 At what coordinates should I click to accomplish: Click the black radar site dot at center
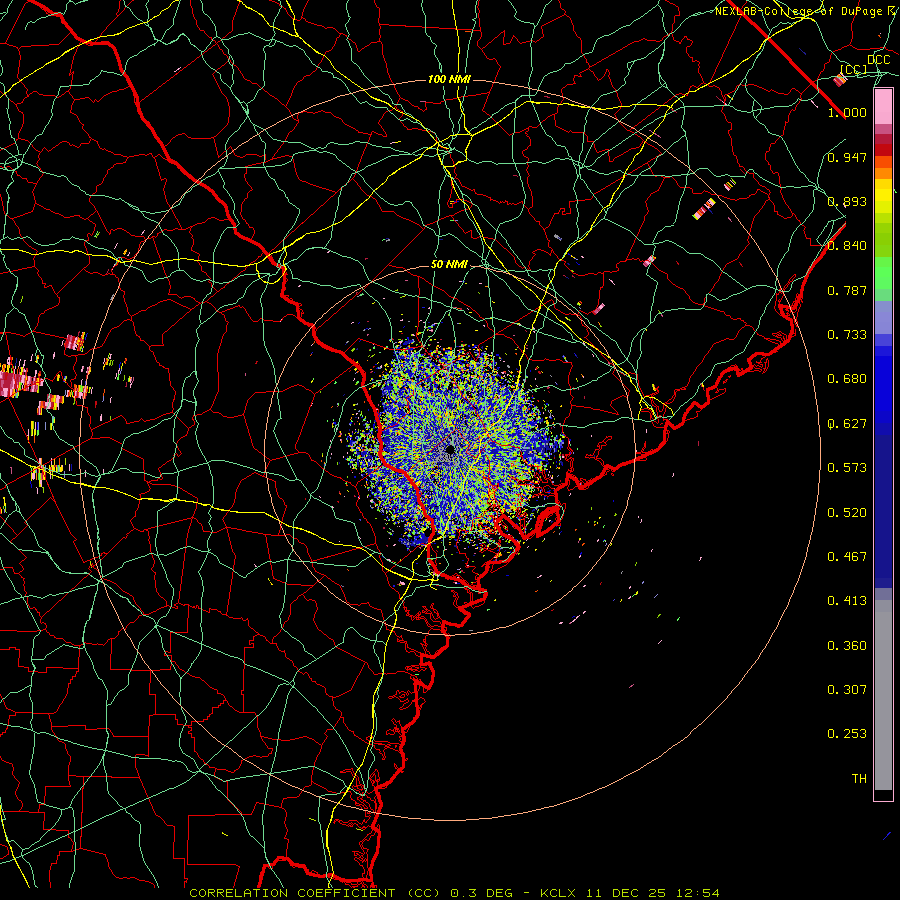(x=450, y=449)
